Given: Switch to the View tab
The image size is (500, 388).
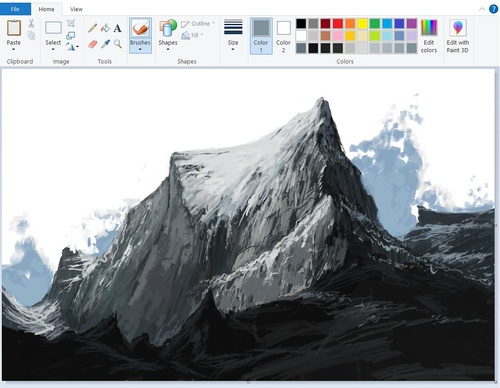Looking at the screenshot, I should coord(76,9).
